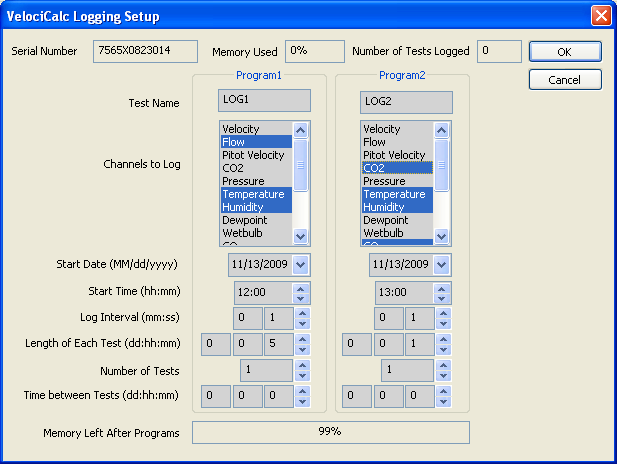Toggle Temperature in Program2 channel list
The image size is (617, 464).
[397, 194]
